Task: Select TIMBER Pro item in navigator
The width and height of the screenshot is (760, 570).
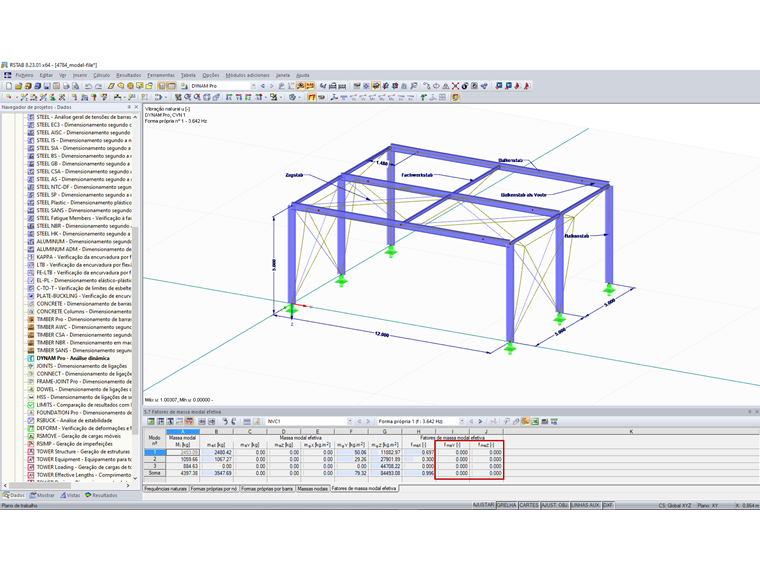Action: coord(84,319)
